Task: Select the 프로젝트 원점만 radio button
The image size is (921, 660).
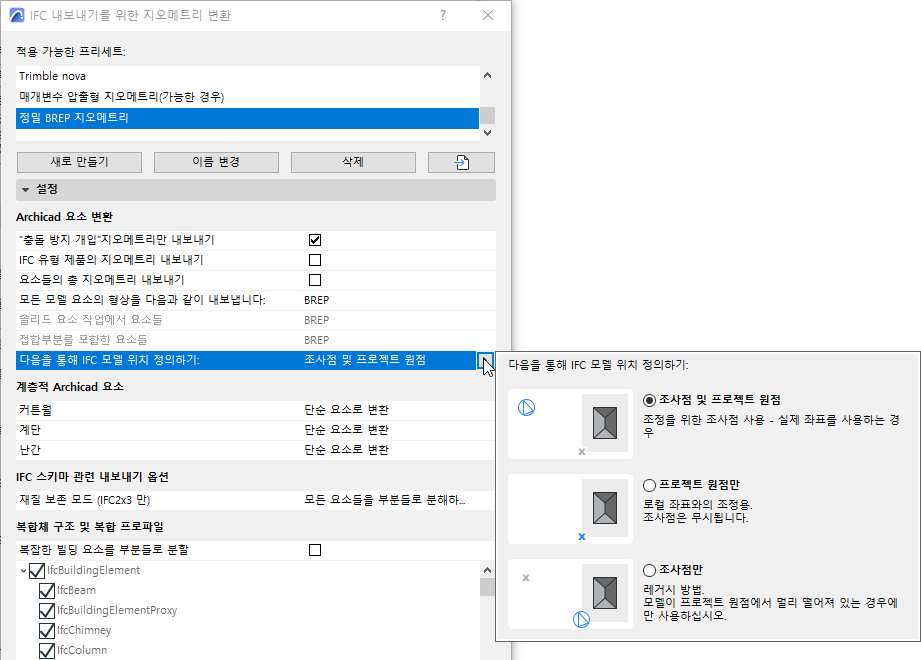Action: (649, 486)
